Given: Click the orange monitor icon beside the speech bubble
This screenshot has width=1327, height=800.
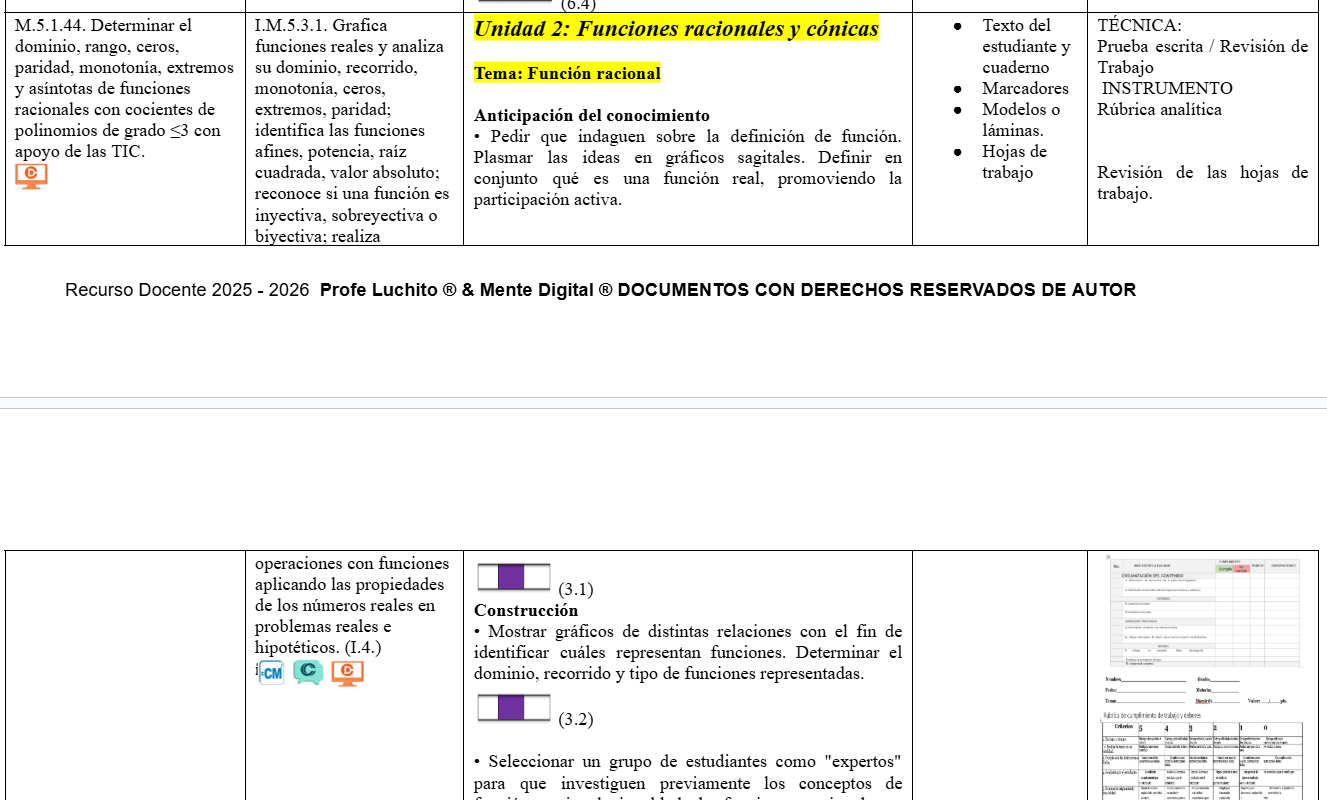Looking at the screenshot, I should (x=347, y=673).
